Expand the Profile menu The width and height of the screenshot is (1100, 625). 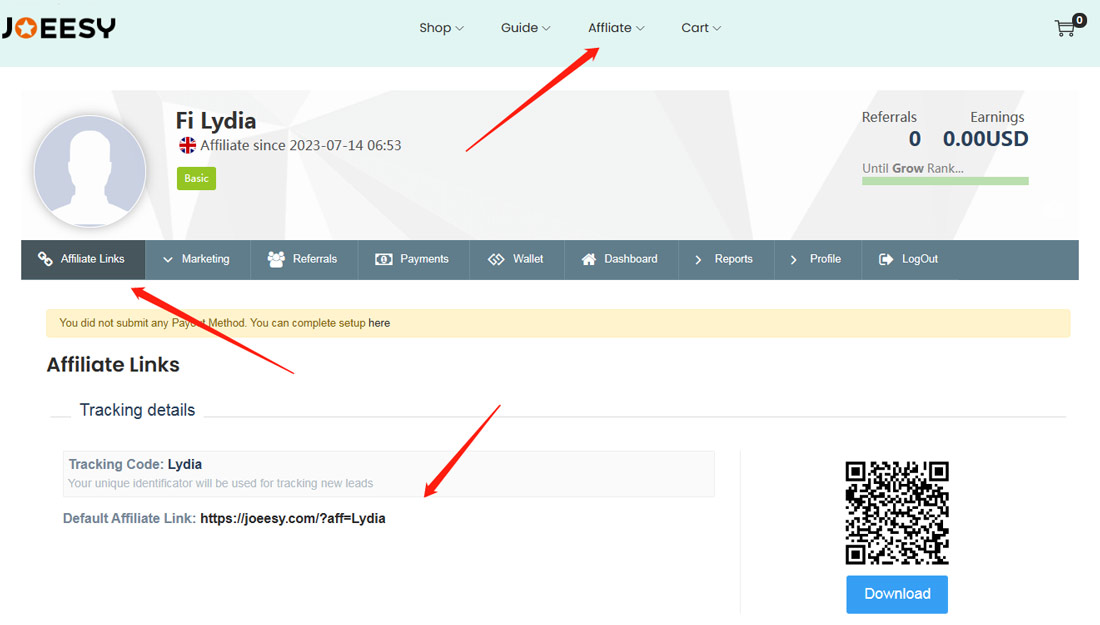pyautogui.click(x=815, y=259)
